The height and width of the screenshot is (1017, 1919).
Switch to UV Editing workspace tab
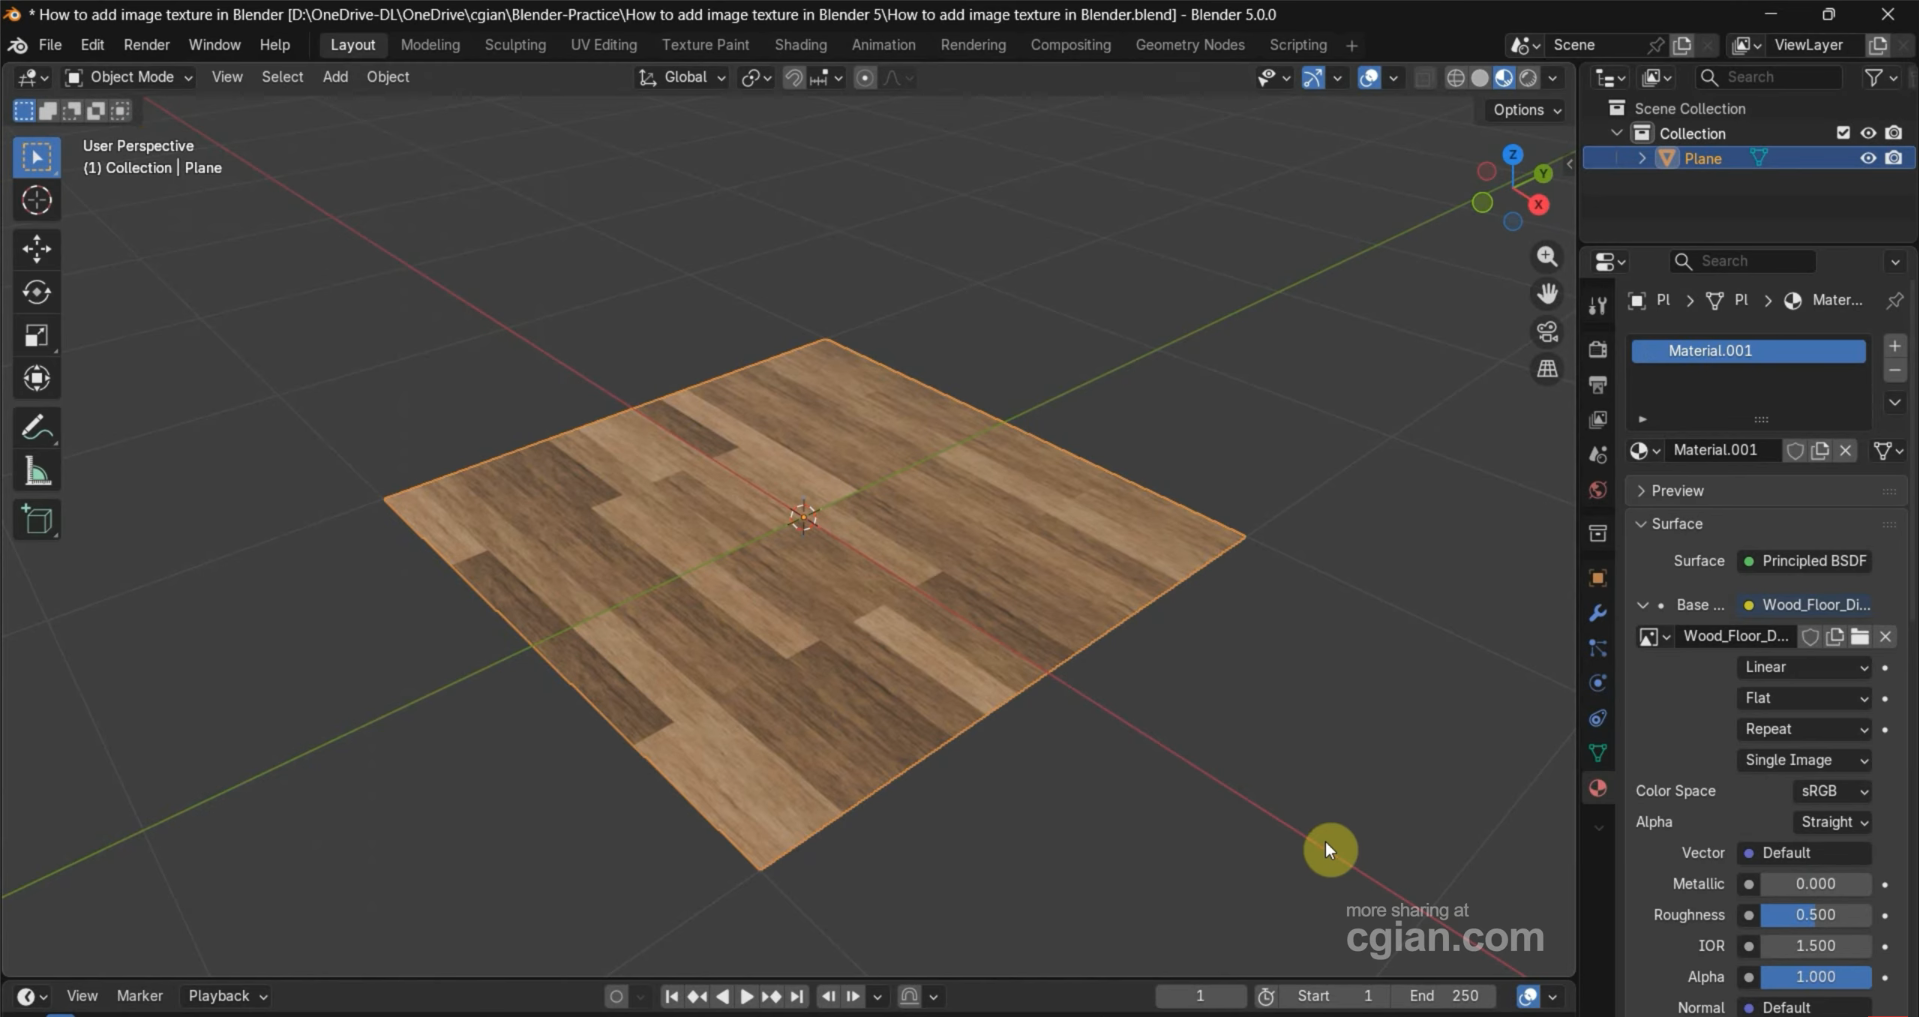click(603, 45)
